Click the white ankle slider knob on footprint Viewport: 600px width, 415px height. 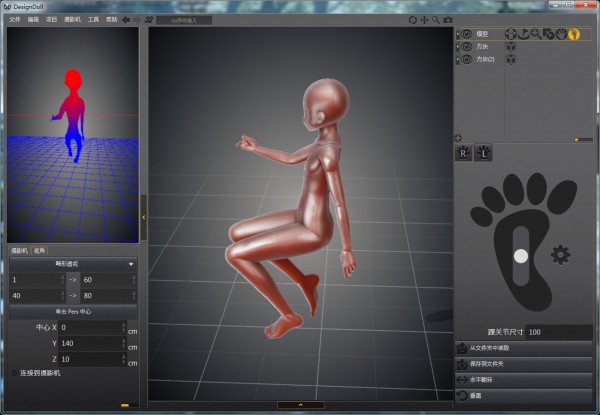520,256
